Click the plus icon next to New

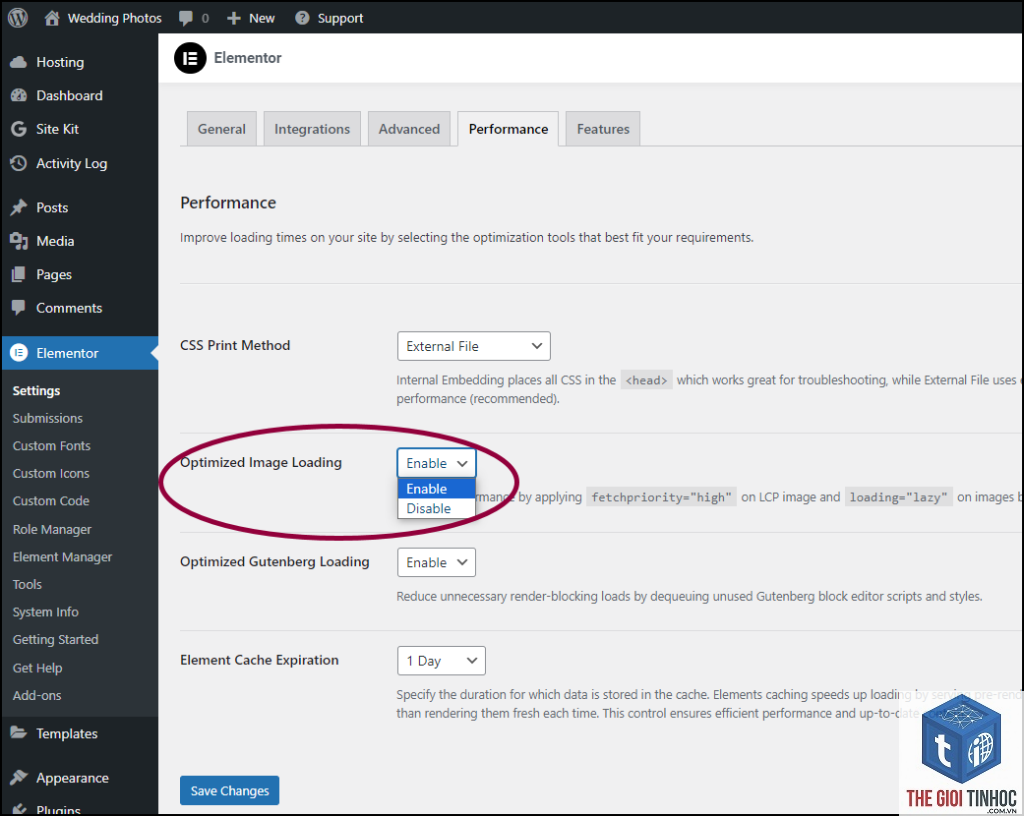[x=234, y=18]
